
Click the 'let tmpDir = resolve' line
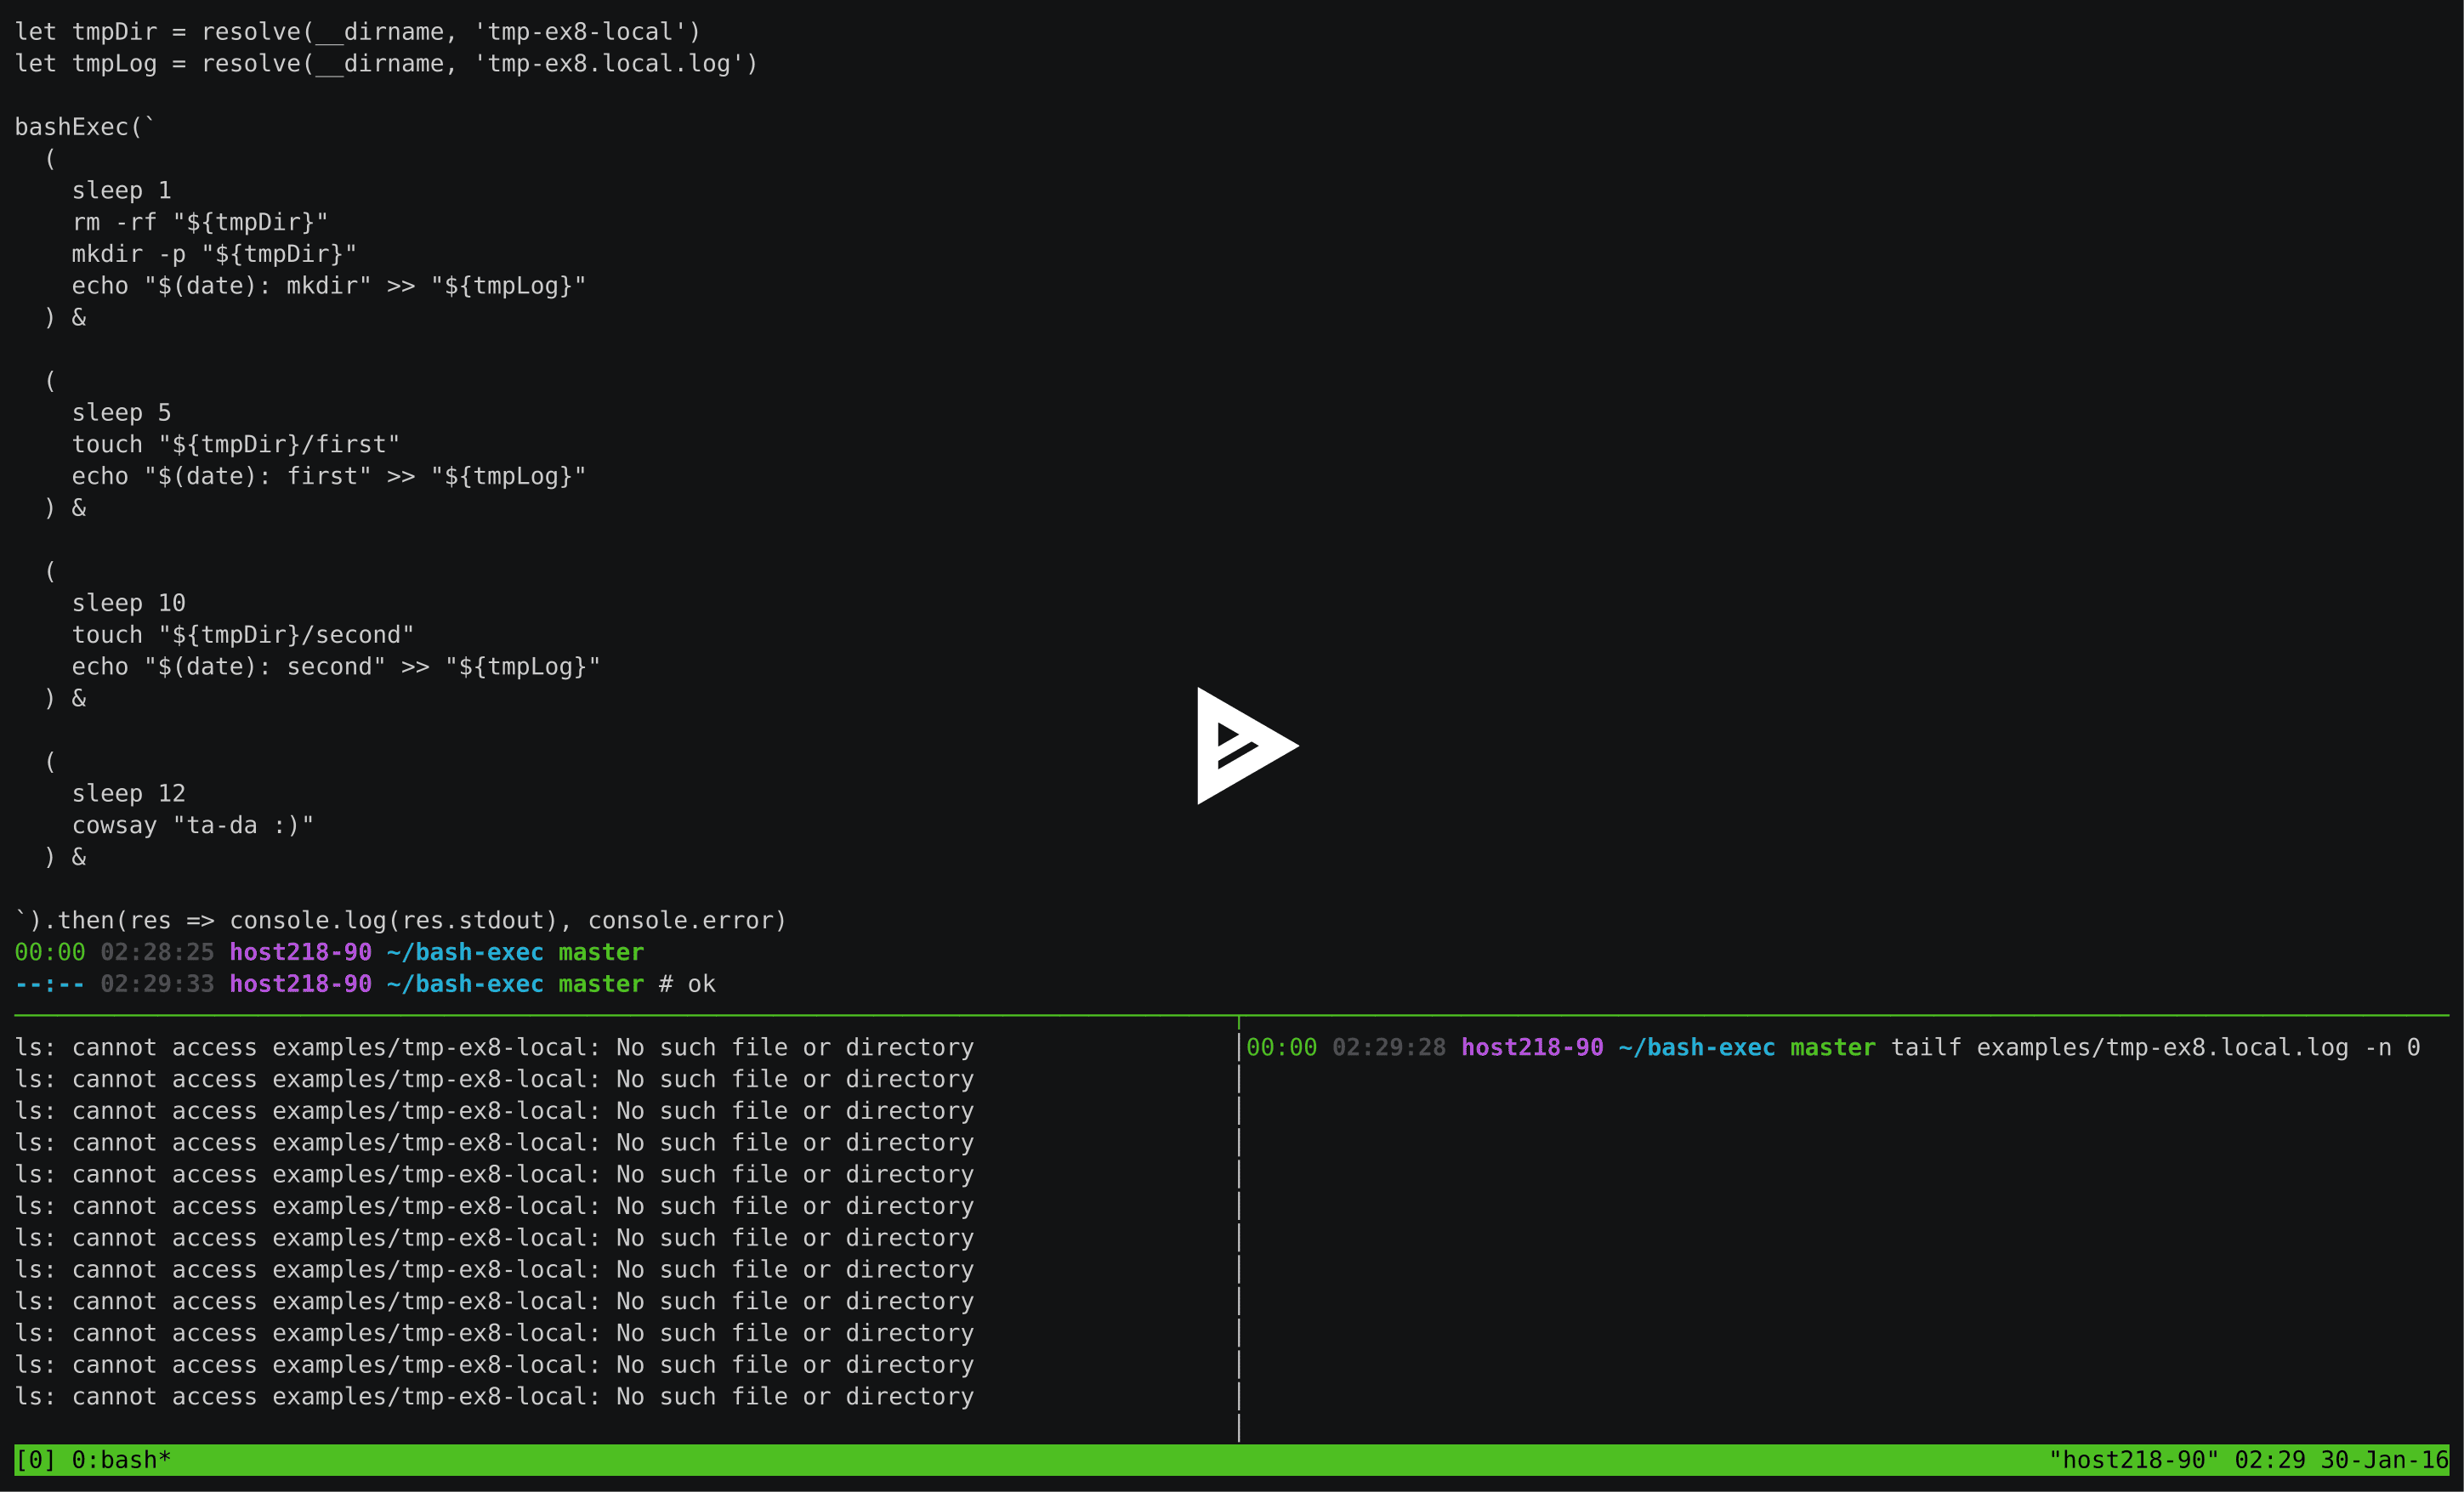(357, 32)
